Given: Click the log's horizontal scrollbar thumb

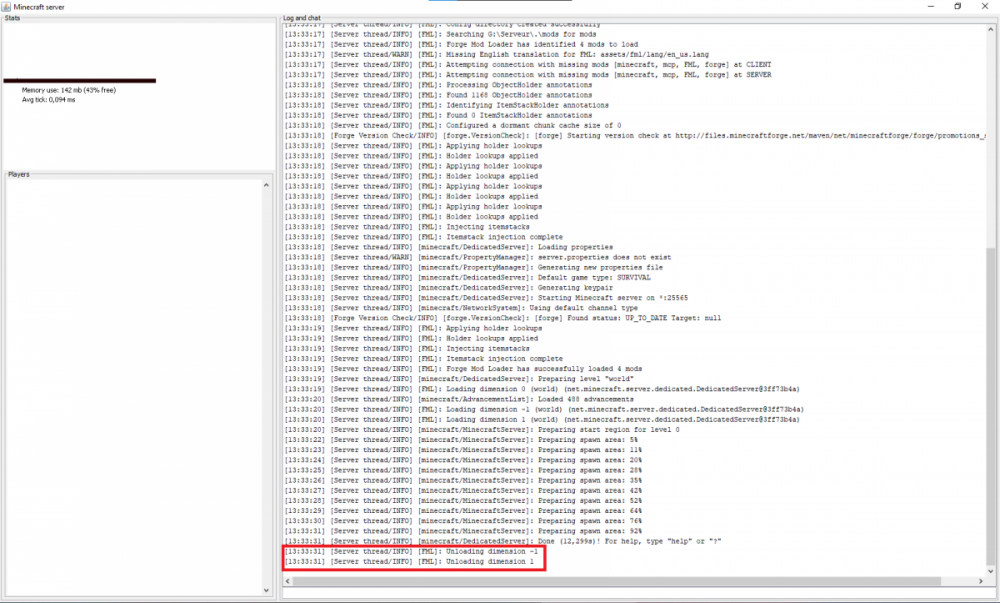Looking at the screenshot, I should point(617,581).
